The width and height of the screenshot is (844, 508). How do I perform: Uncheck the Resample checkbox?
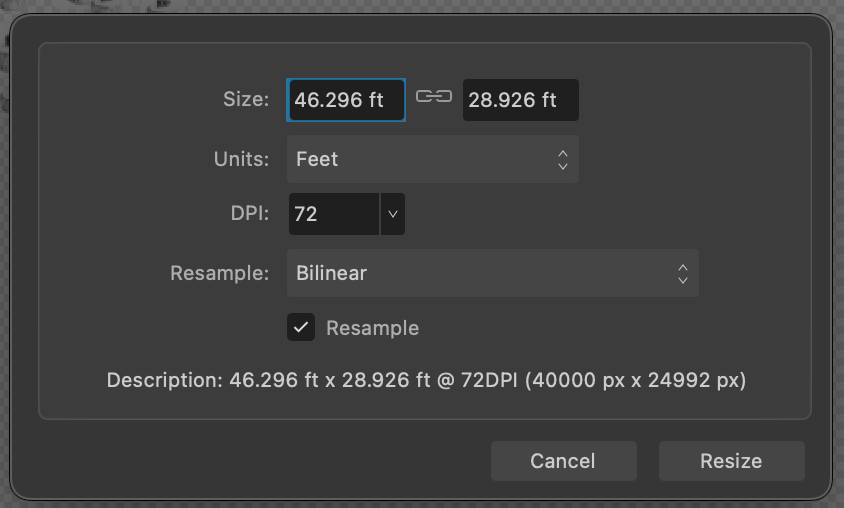point(301,327)
